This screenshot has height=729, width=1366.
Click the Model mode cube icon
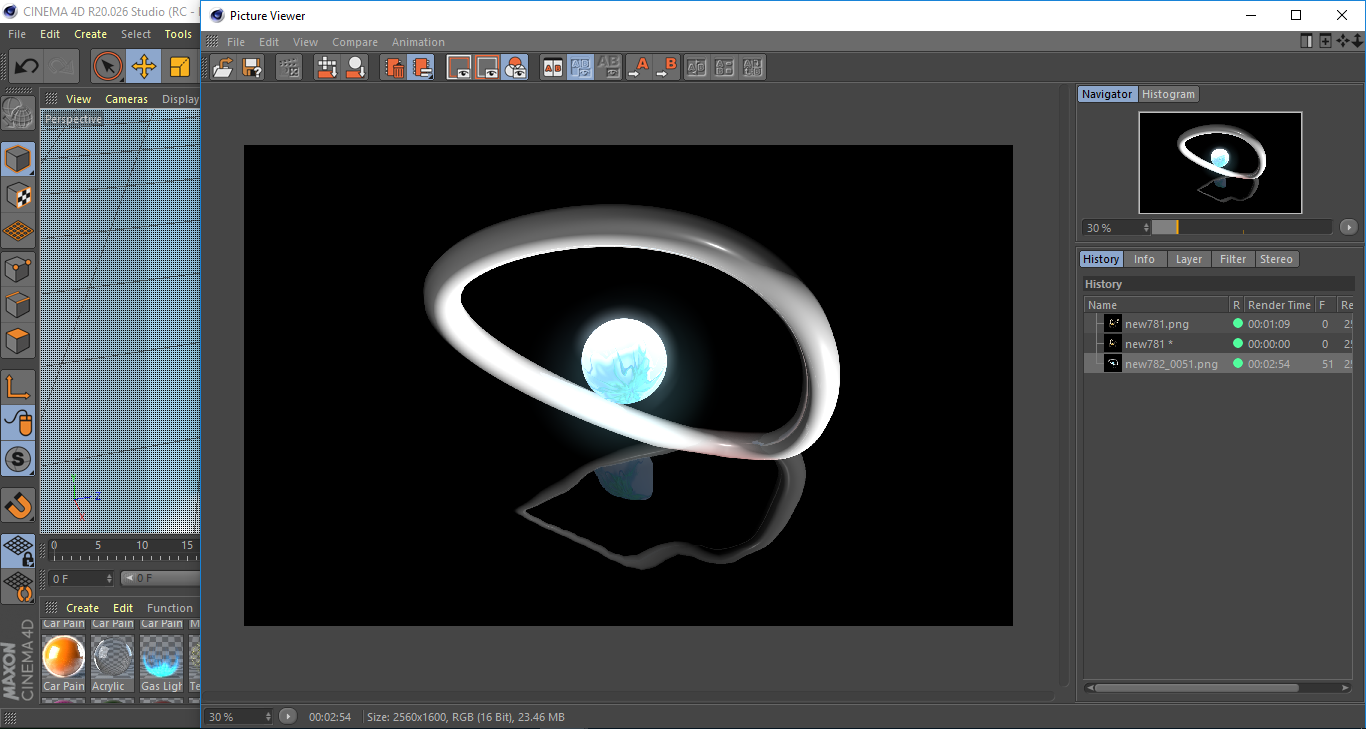[x=18, y=159]
